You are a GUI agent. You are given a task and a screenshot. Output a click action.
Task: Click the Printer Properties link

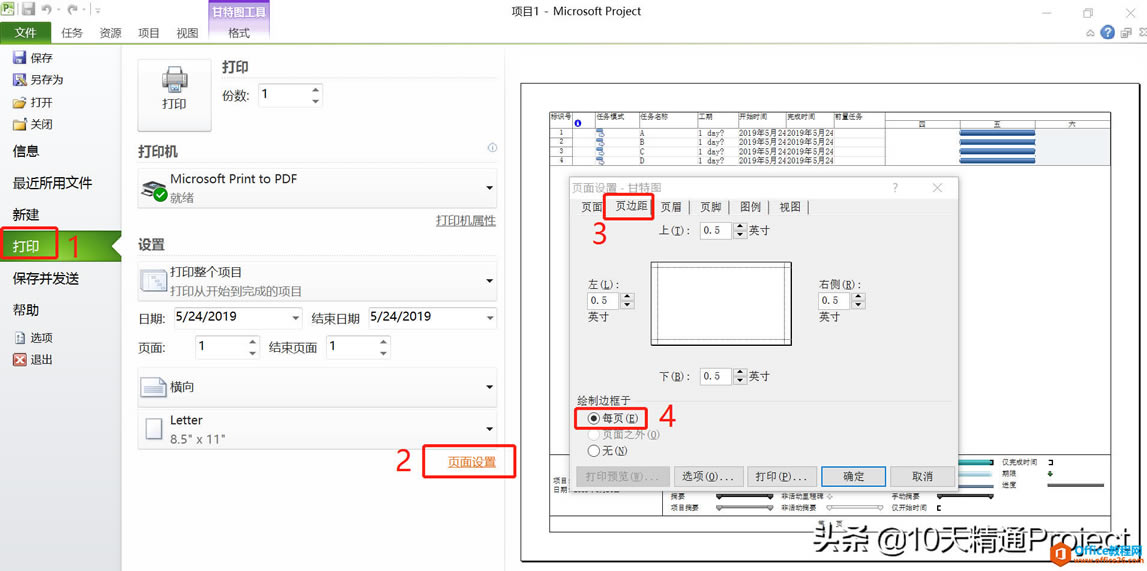pos(466,220)
